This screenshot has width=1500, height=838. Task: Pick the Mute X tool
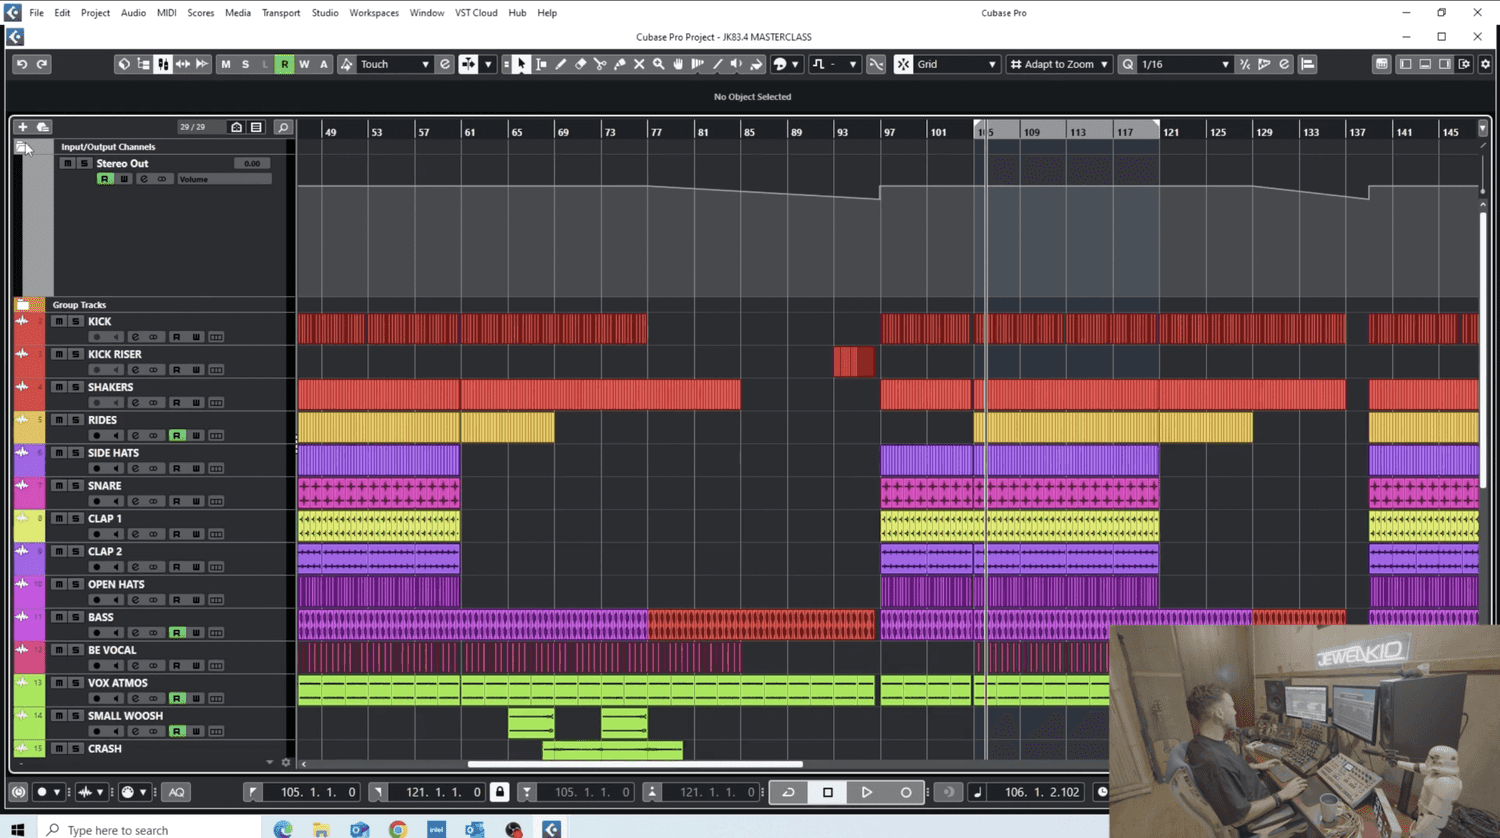coord(639,64)
